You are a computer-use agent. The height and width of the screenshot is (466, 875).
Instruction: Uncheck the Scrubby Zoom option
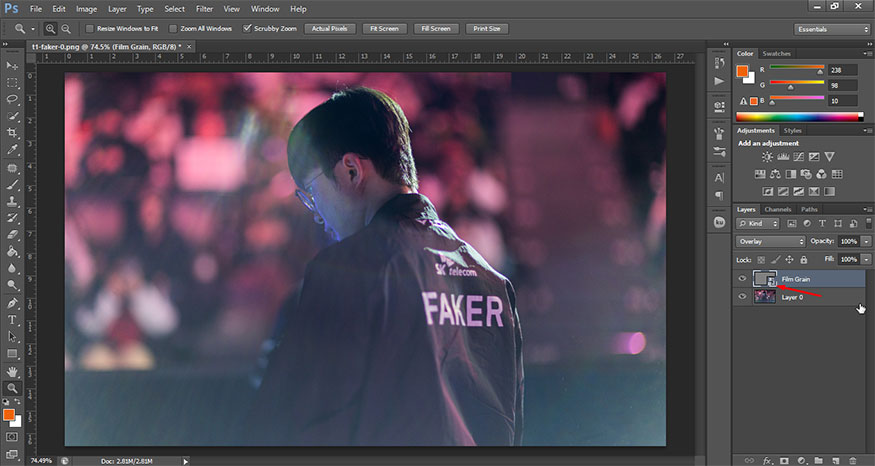click(x=248, y=29)
